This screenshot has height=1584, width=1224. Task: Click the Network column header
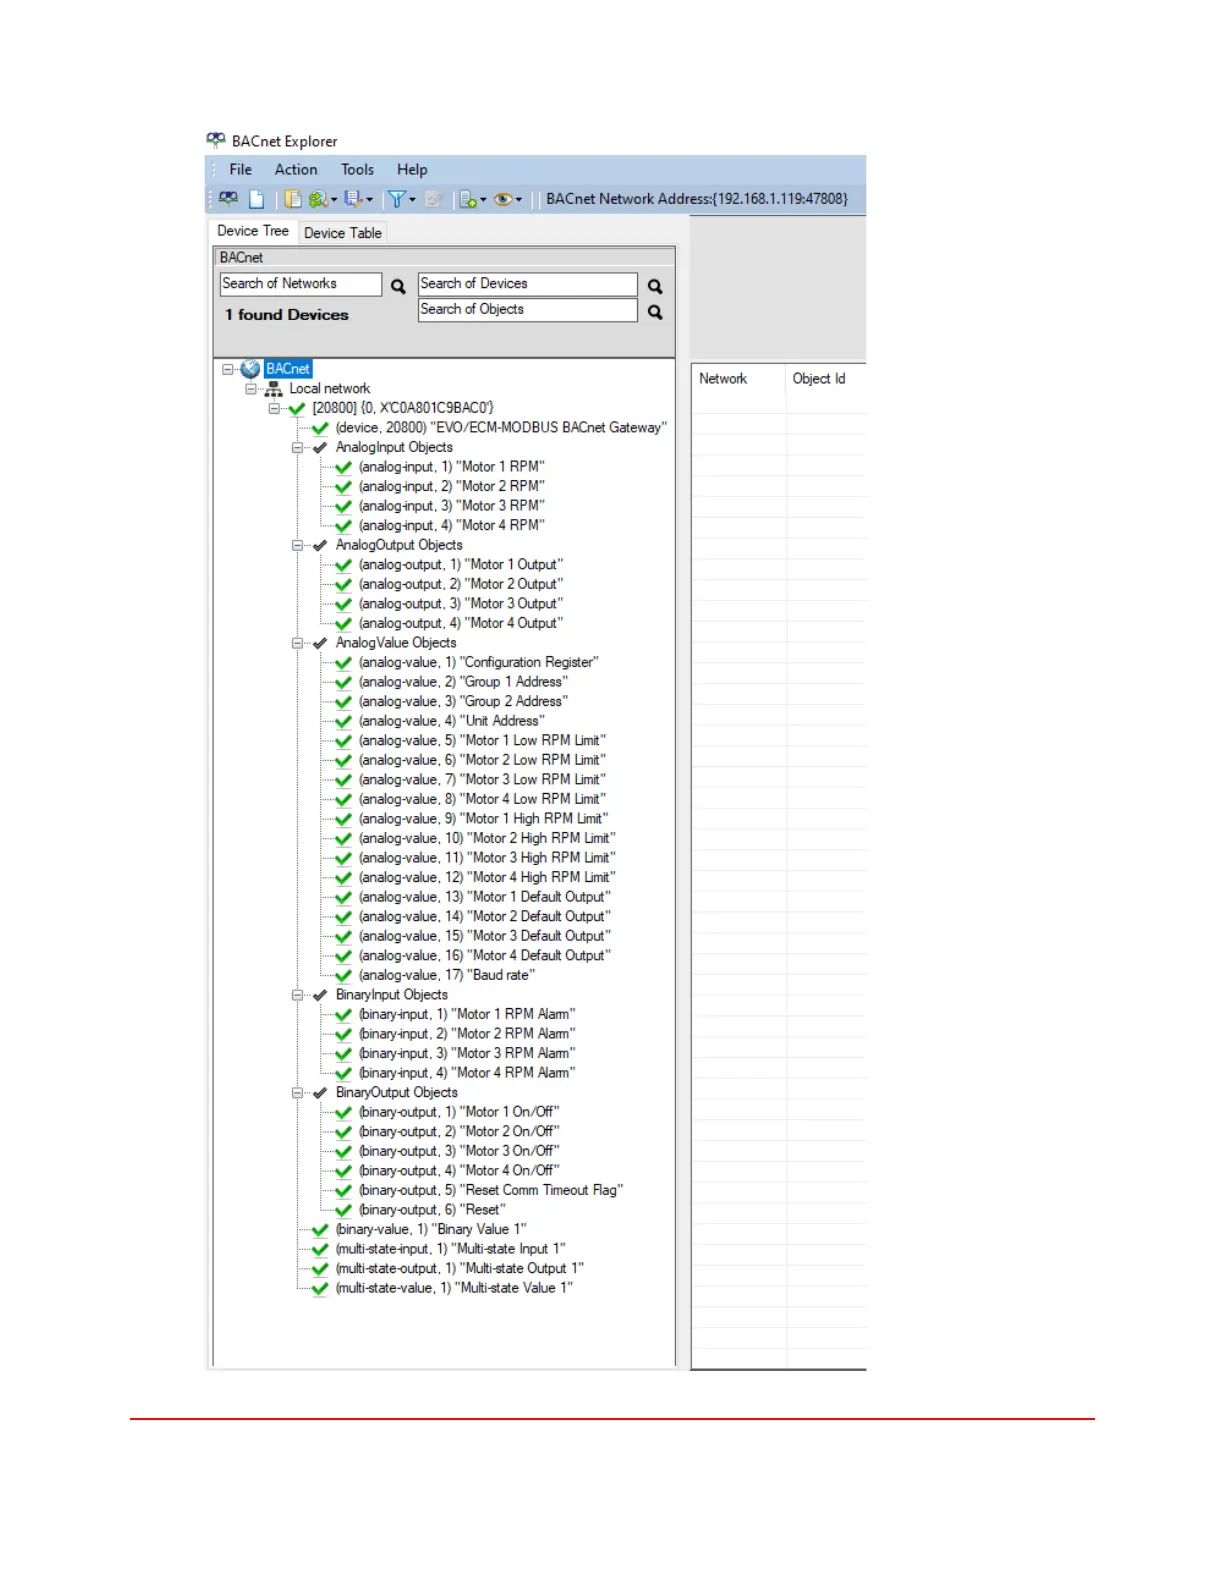(738, 379)
